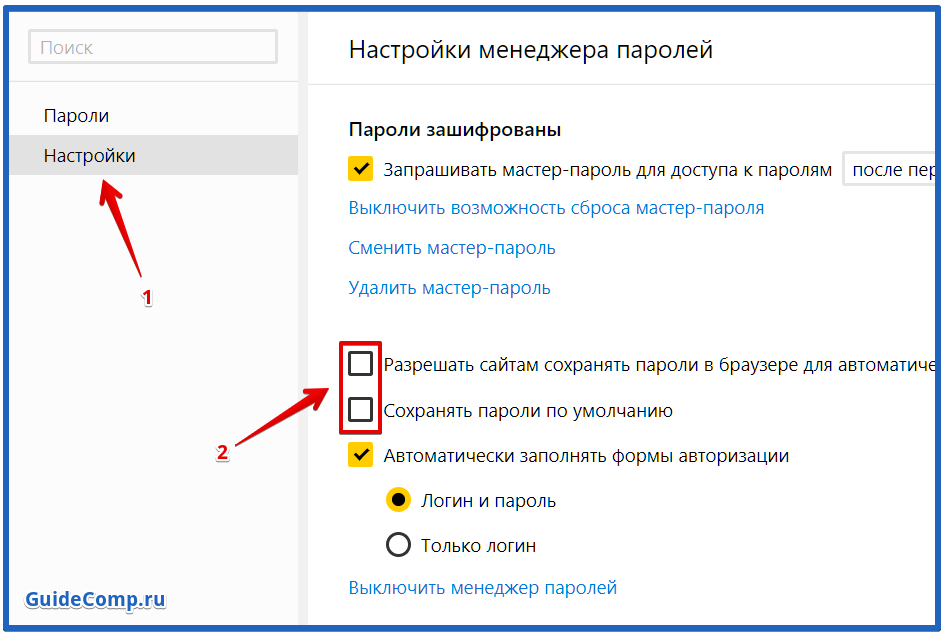Select the Настройки sidebar item
946x635 pixels.
tap(154, 155)
